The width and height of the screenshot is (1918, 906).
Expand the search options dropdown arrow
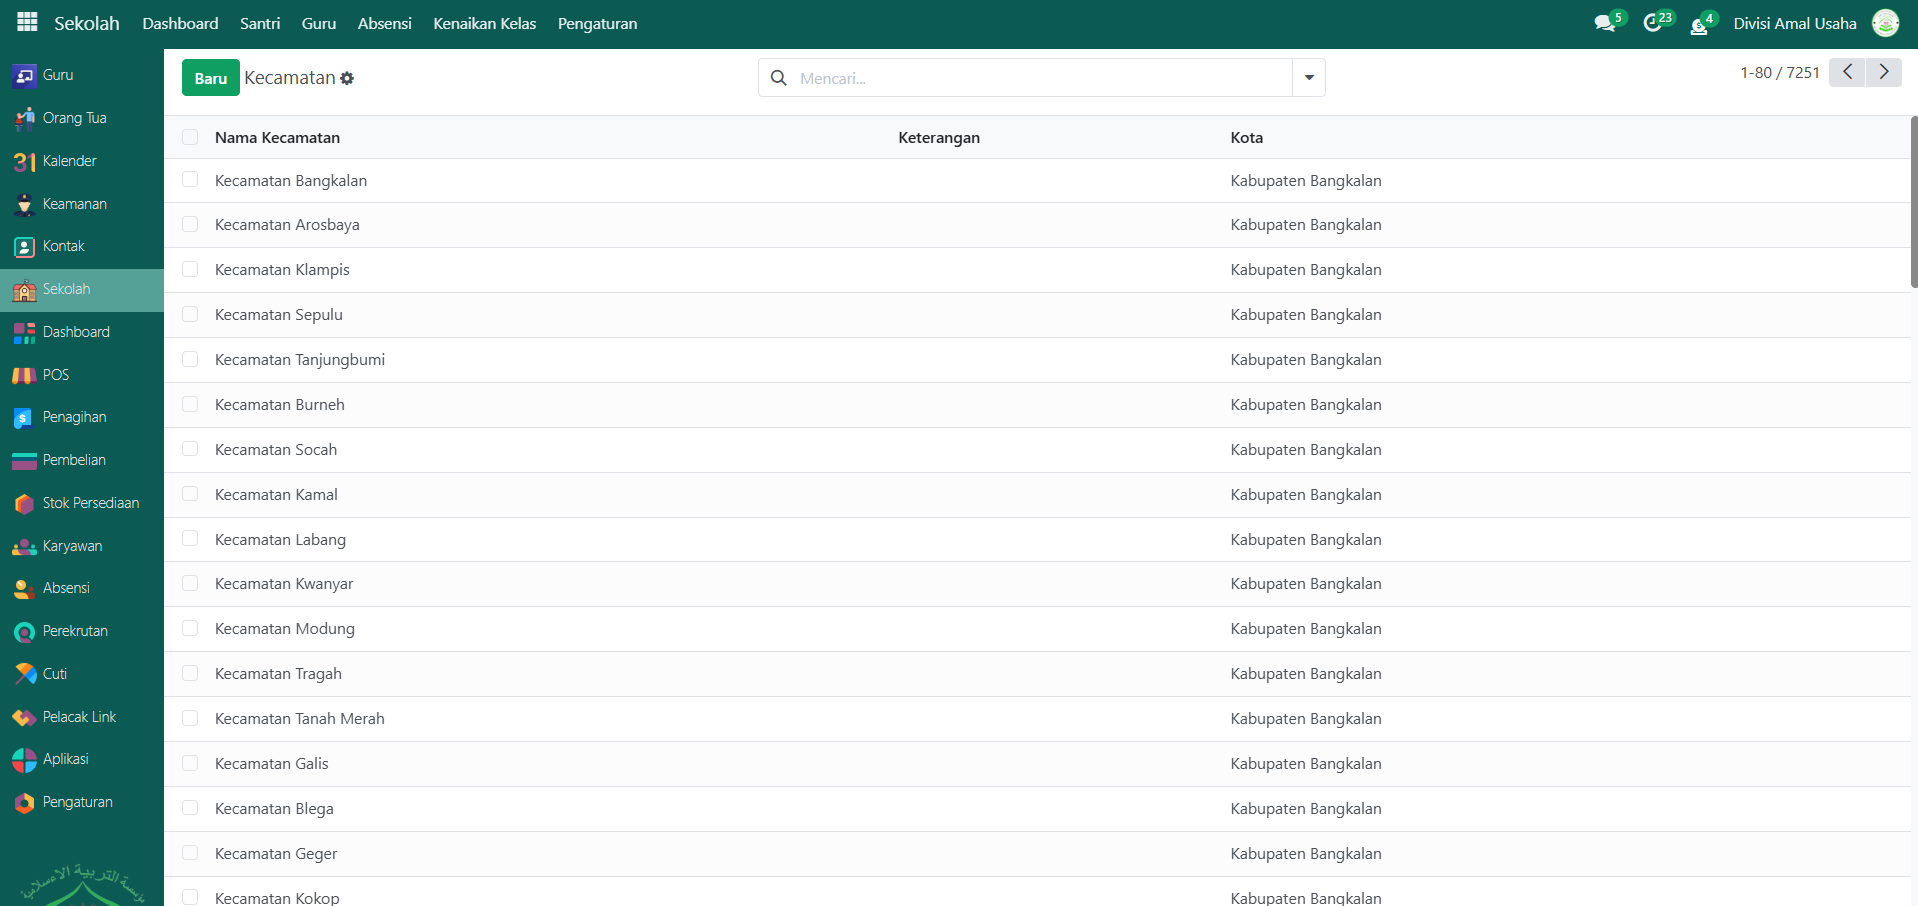pyautogui.click(x=1308, y=78)
